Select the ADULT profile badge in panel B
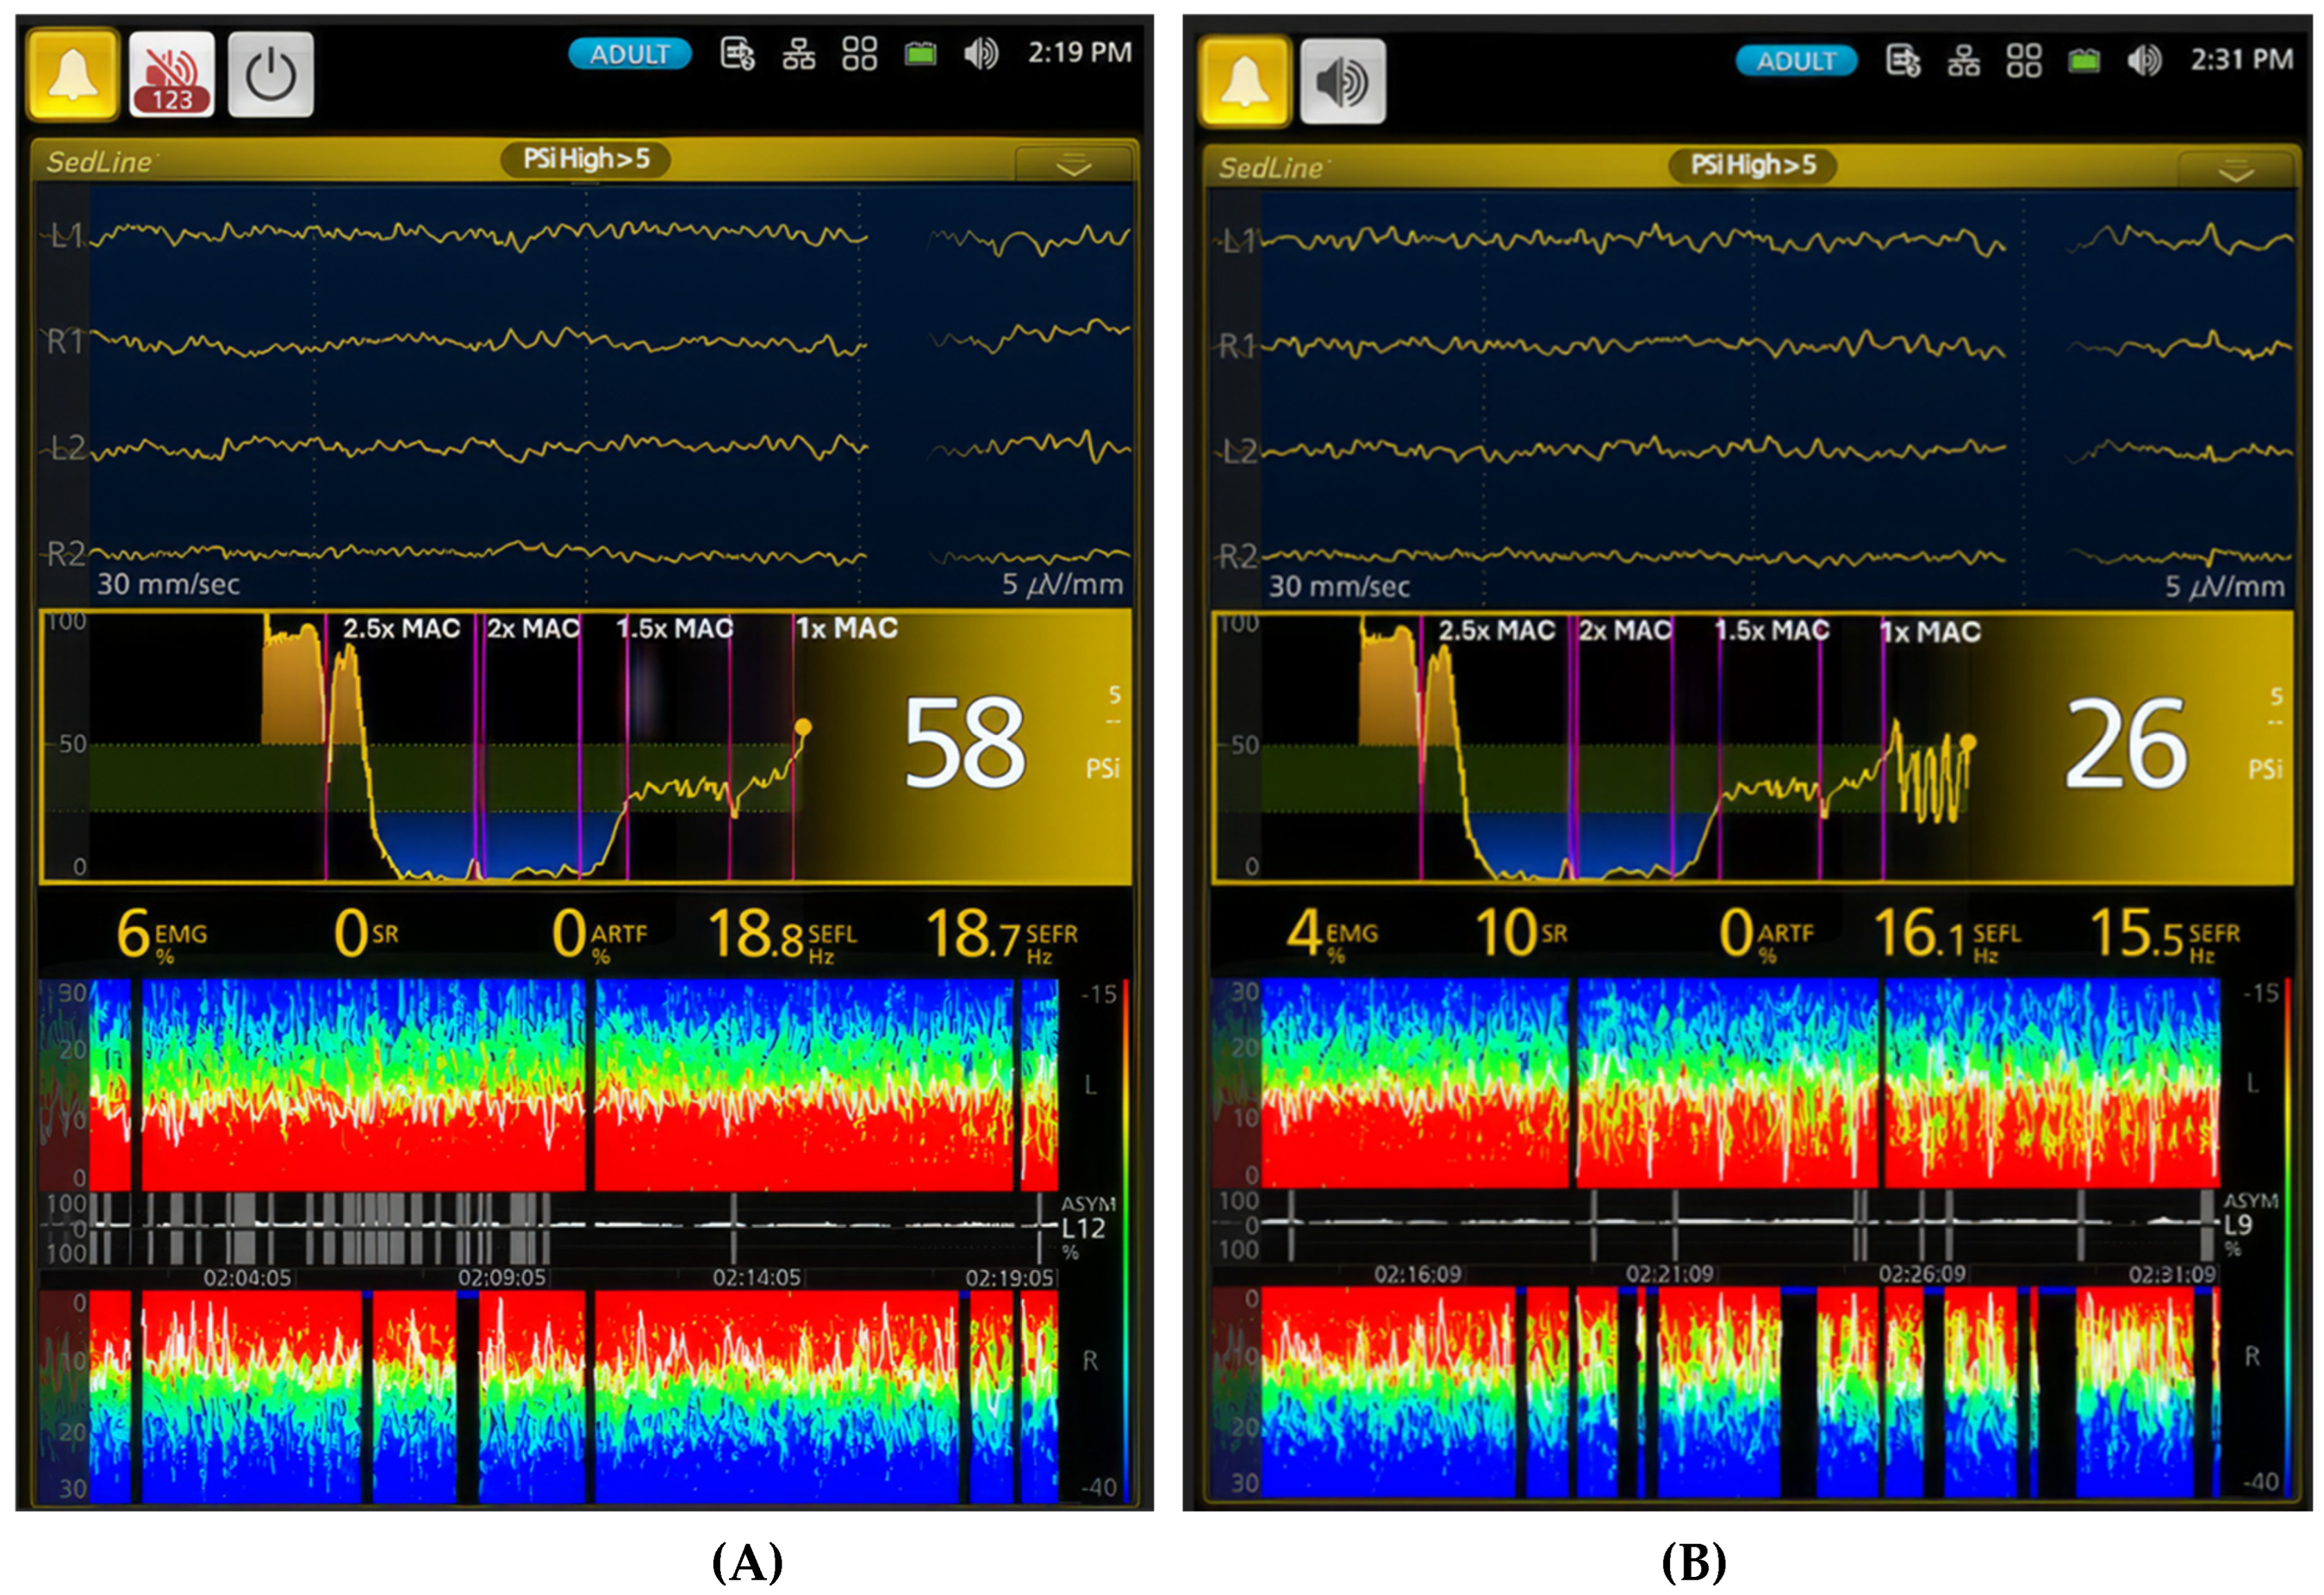Image resolution: width=2324 pixels, height=1595 pixels. (x=1796, y=61)
